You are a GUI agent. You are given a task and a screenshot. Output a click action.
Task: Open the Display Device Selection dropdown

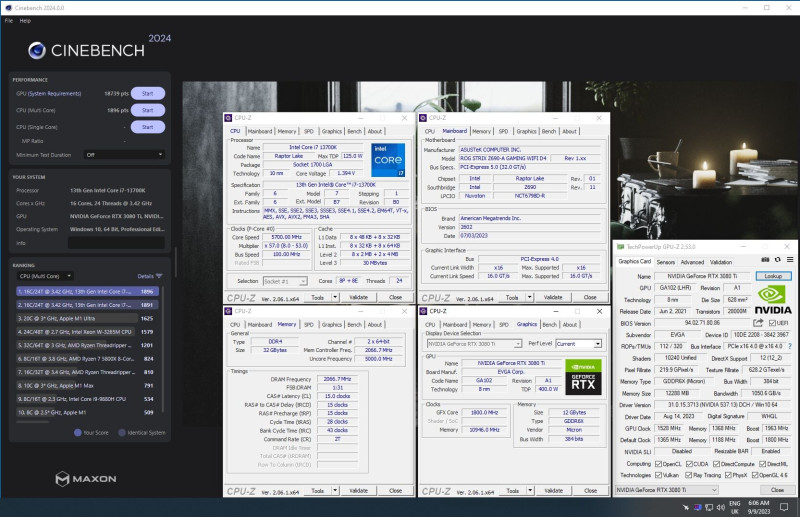[474, 344]
